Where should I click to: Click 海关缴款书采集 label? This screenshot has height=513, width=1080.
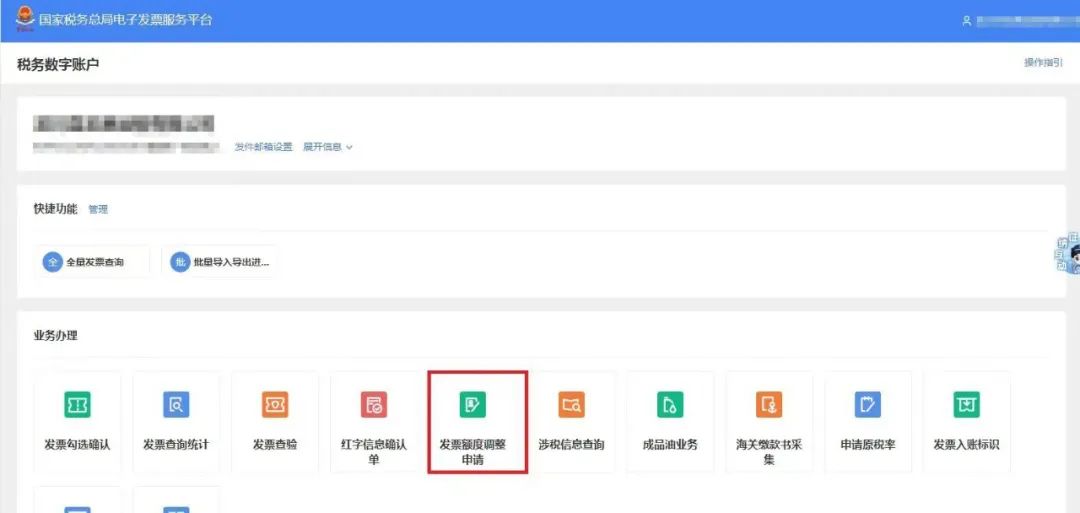[769, 452]
